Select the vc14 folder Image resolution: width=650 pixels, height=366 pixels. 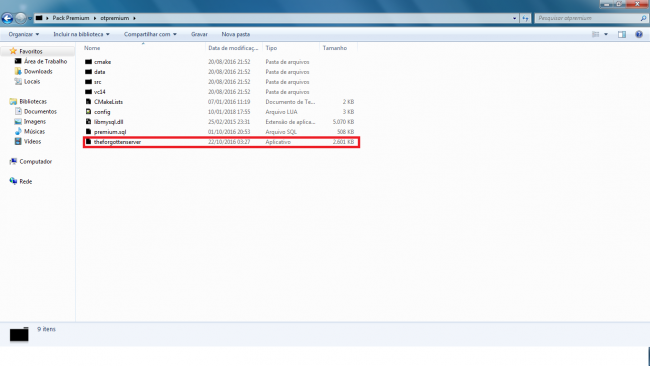tap(99, 92)
